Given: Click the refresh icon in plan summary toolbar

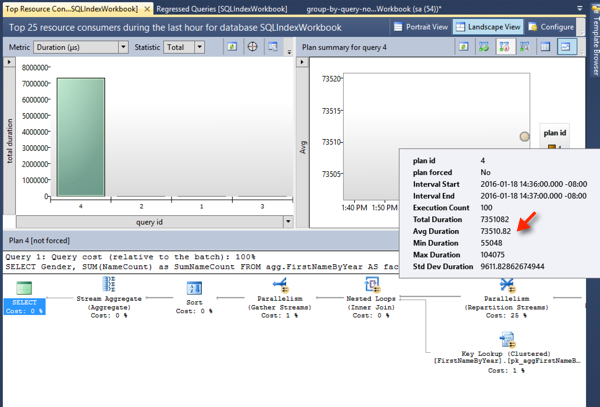Looking at the screenshot, I should (464, 47).
